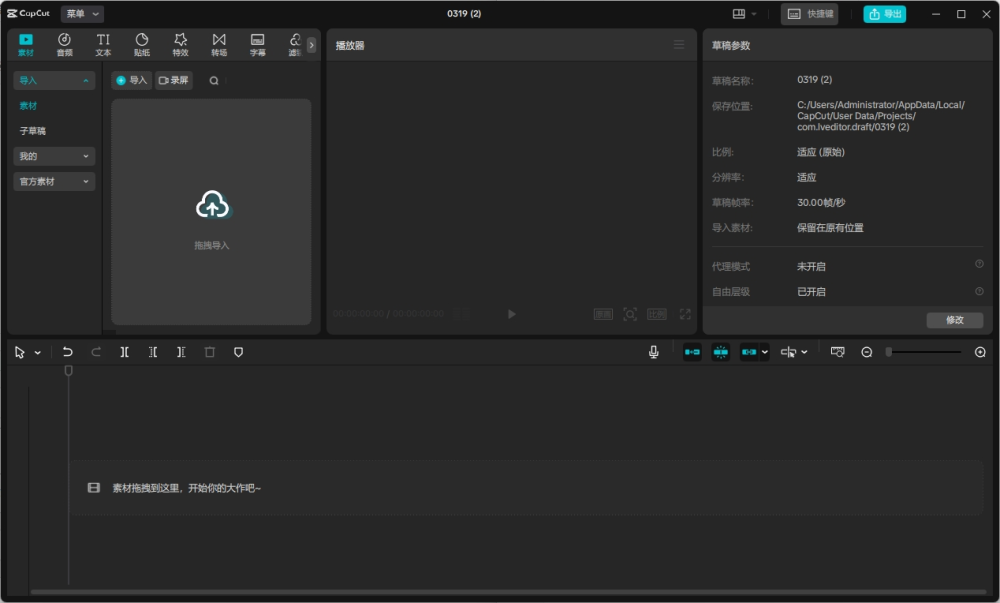Open the 字幕 captions panel
The height and width of the screenshot is (603, 1000).
click(x=256, y=43)
